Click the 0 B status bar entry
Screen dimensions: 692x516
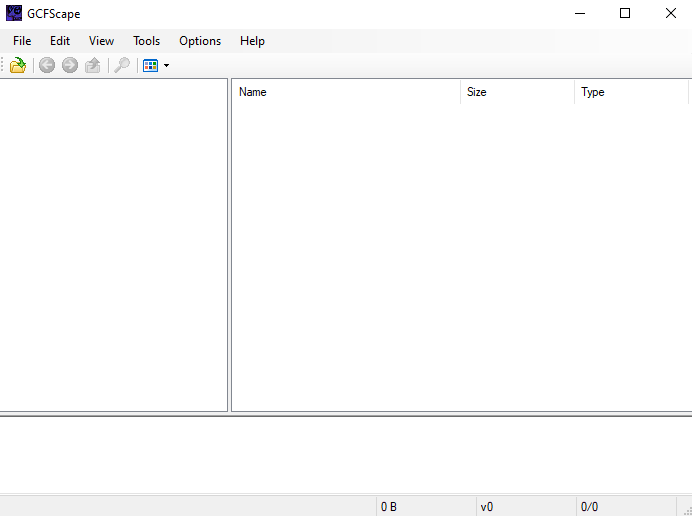(x=426, y=507)
